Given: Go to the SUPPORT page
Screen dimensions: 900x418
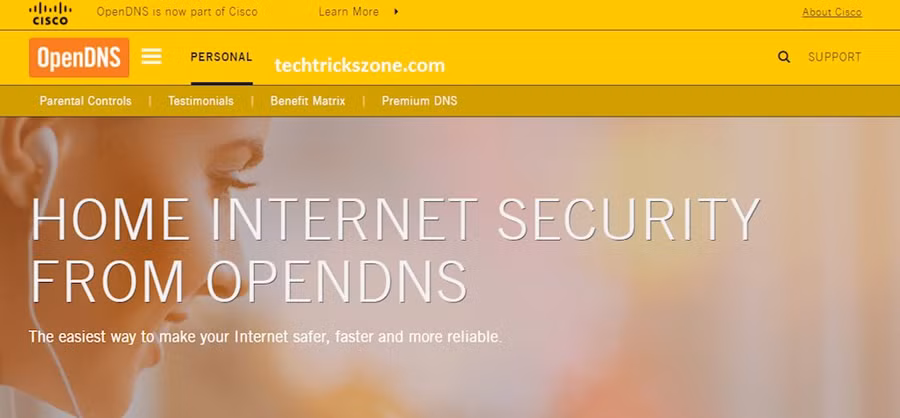Looking at the screenshot, I should pyautogui.click(x=835, y=57).
